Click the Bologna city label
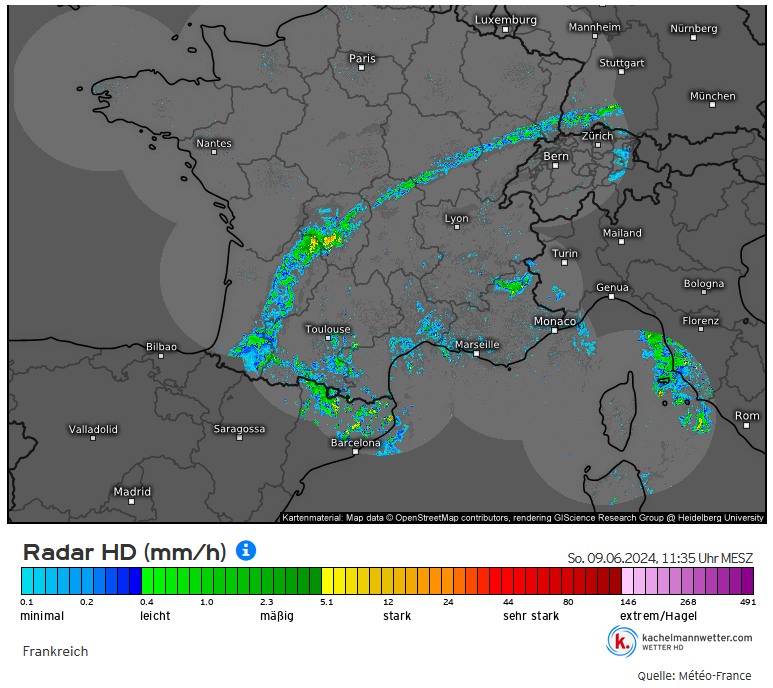 coord(704,283)
